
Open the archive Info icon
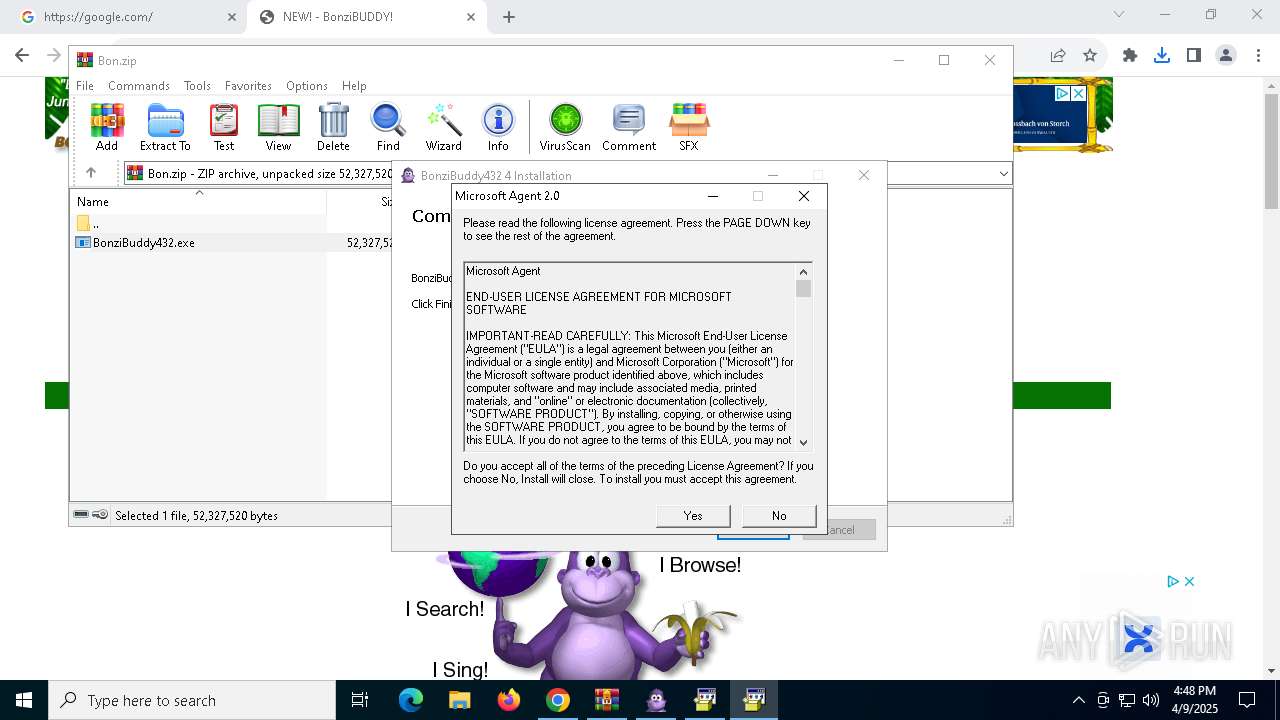tap(498, 127)
